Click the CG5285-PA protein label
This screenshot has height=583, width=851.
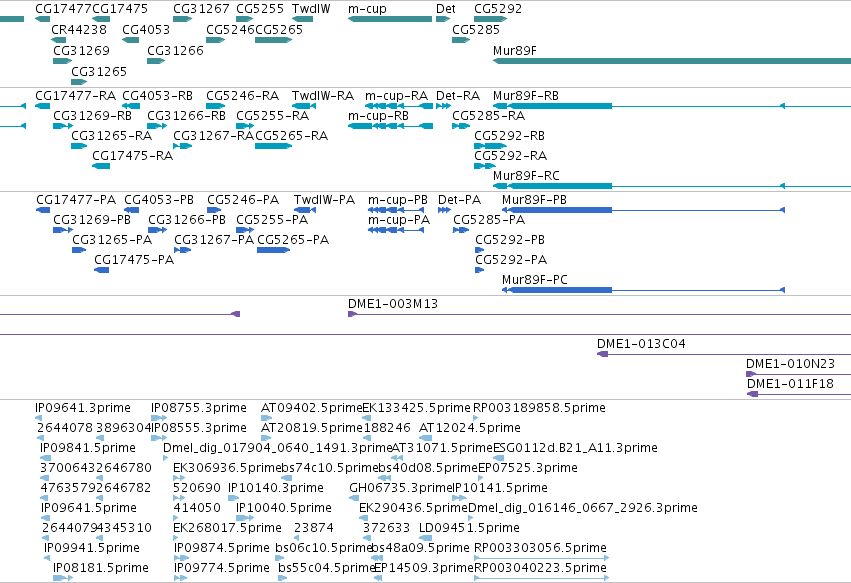click(489, 220)
